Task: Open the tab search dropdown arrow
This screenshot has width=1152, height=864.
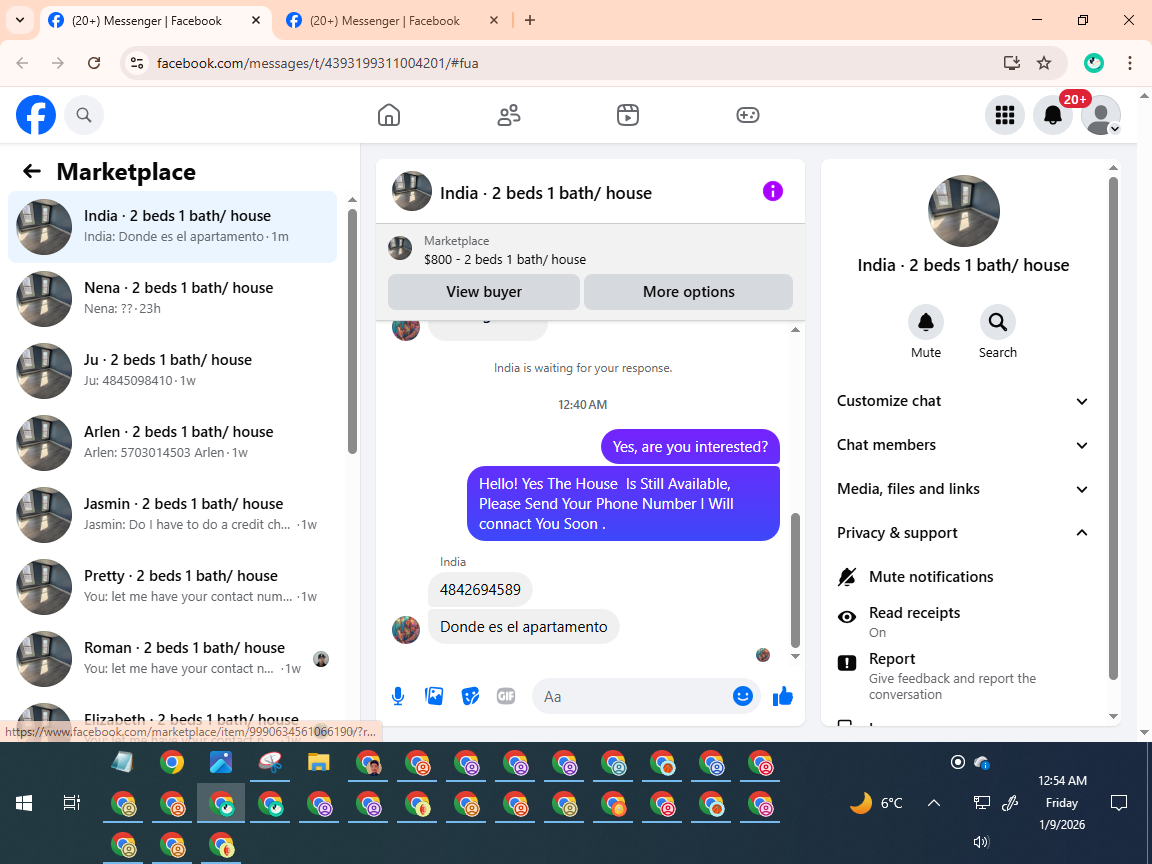Action: click(20, 20)
